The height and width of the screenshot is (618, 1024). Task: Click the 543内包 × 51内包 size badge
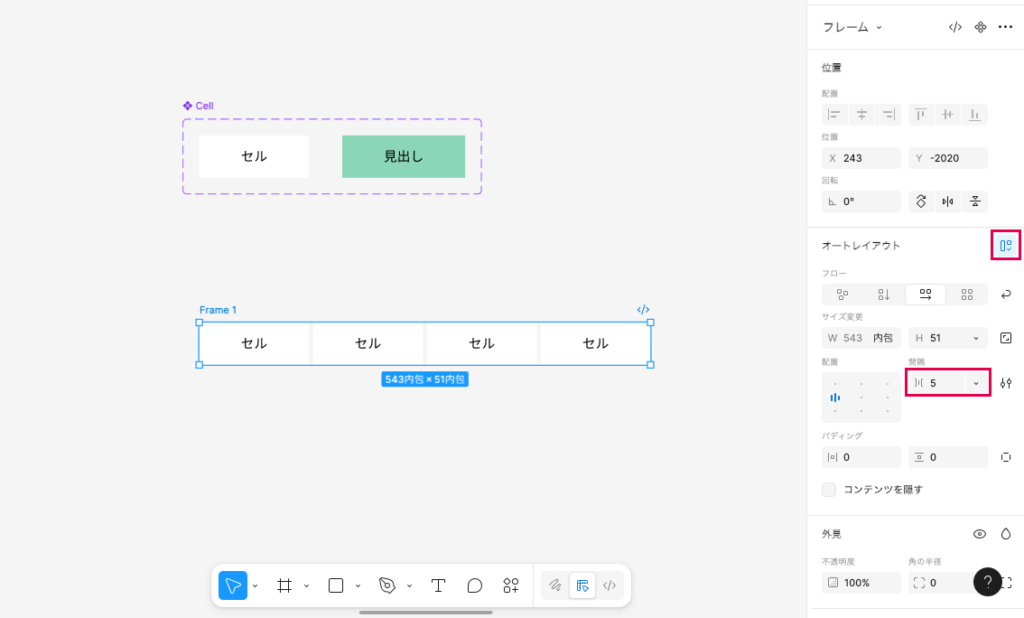(424, 380)
